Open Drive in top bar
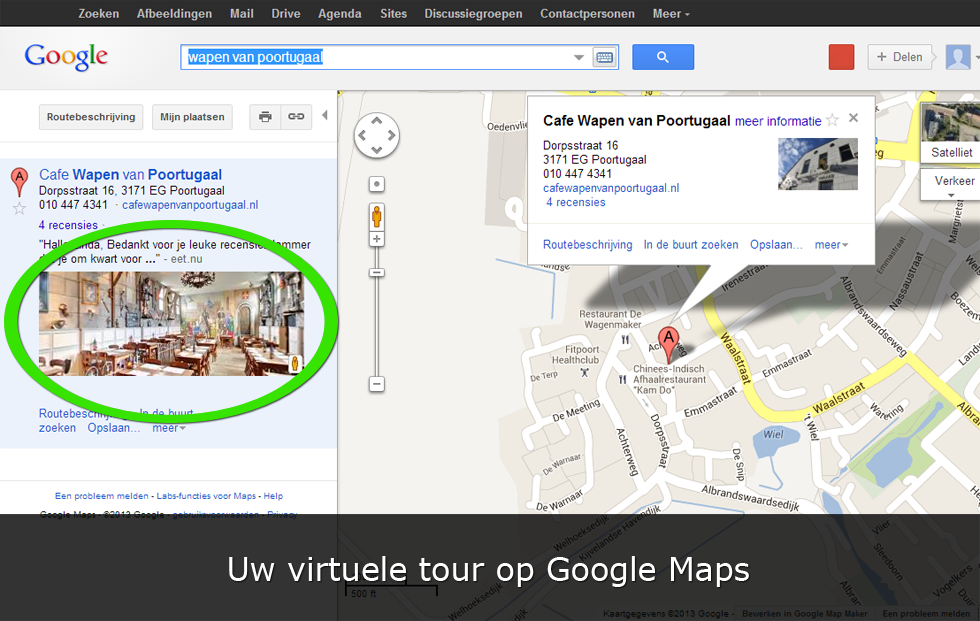This screenshot has height=621, width=980. click(x=286, y=14)
